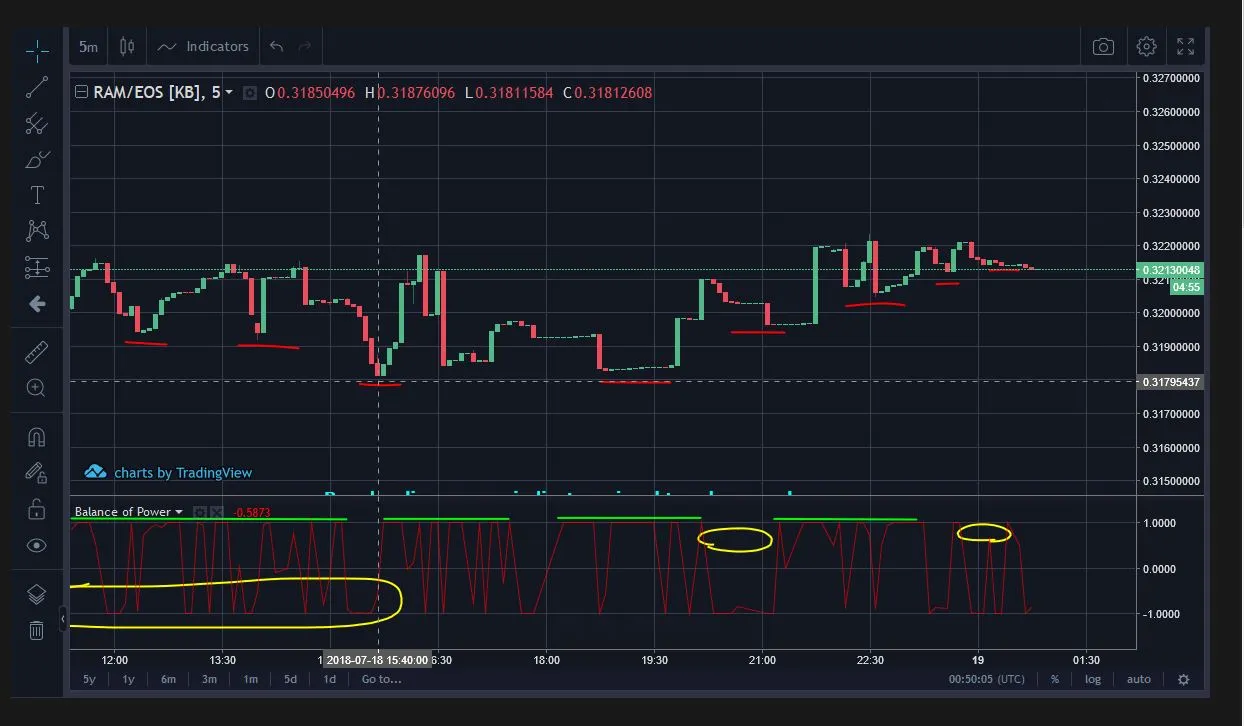Delete drawings with trash can icon
1244x726 pixels.
pos(36,630)
